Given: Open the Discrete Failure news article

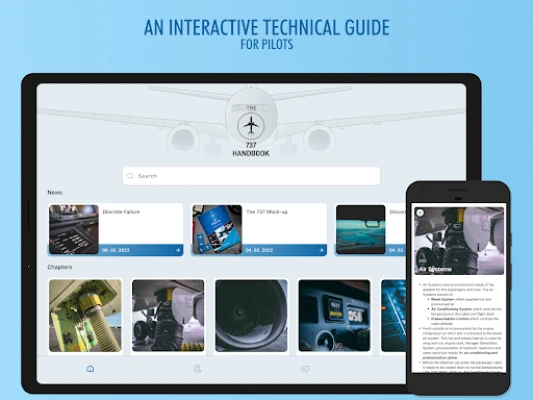Looking at the screenshot, I should click(116, 229).
